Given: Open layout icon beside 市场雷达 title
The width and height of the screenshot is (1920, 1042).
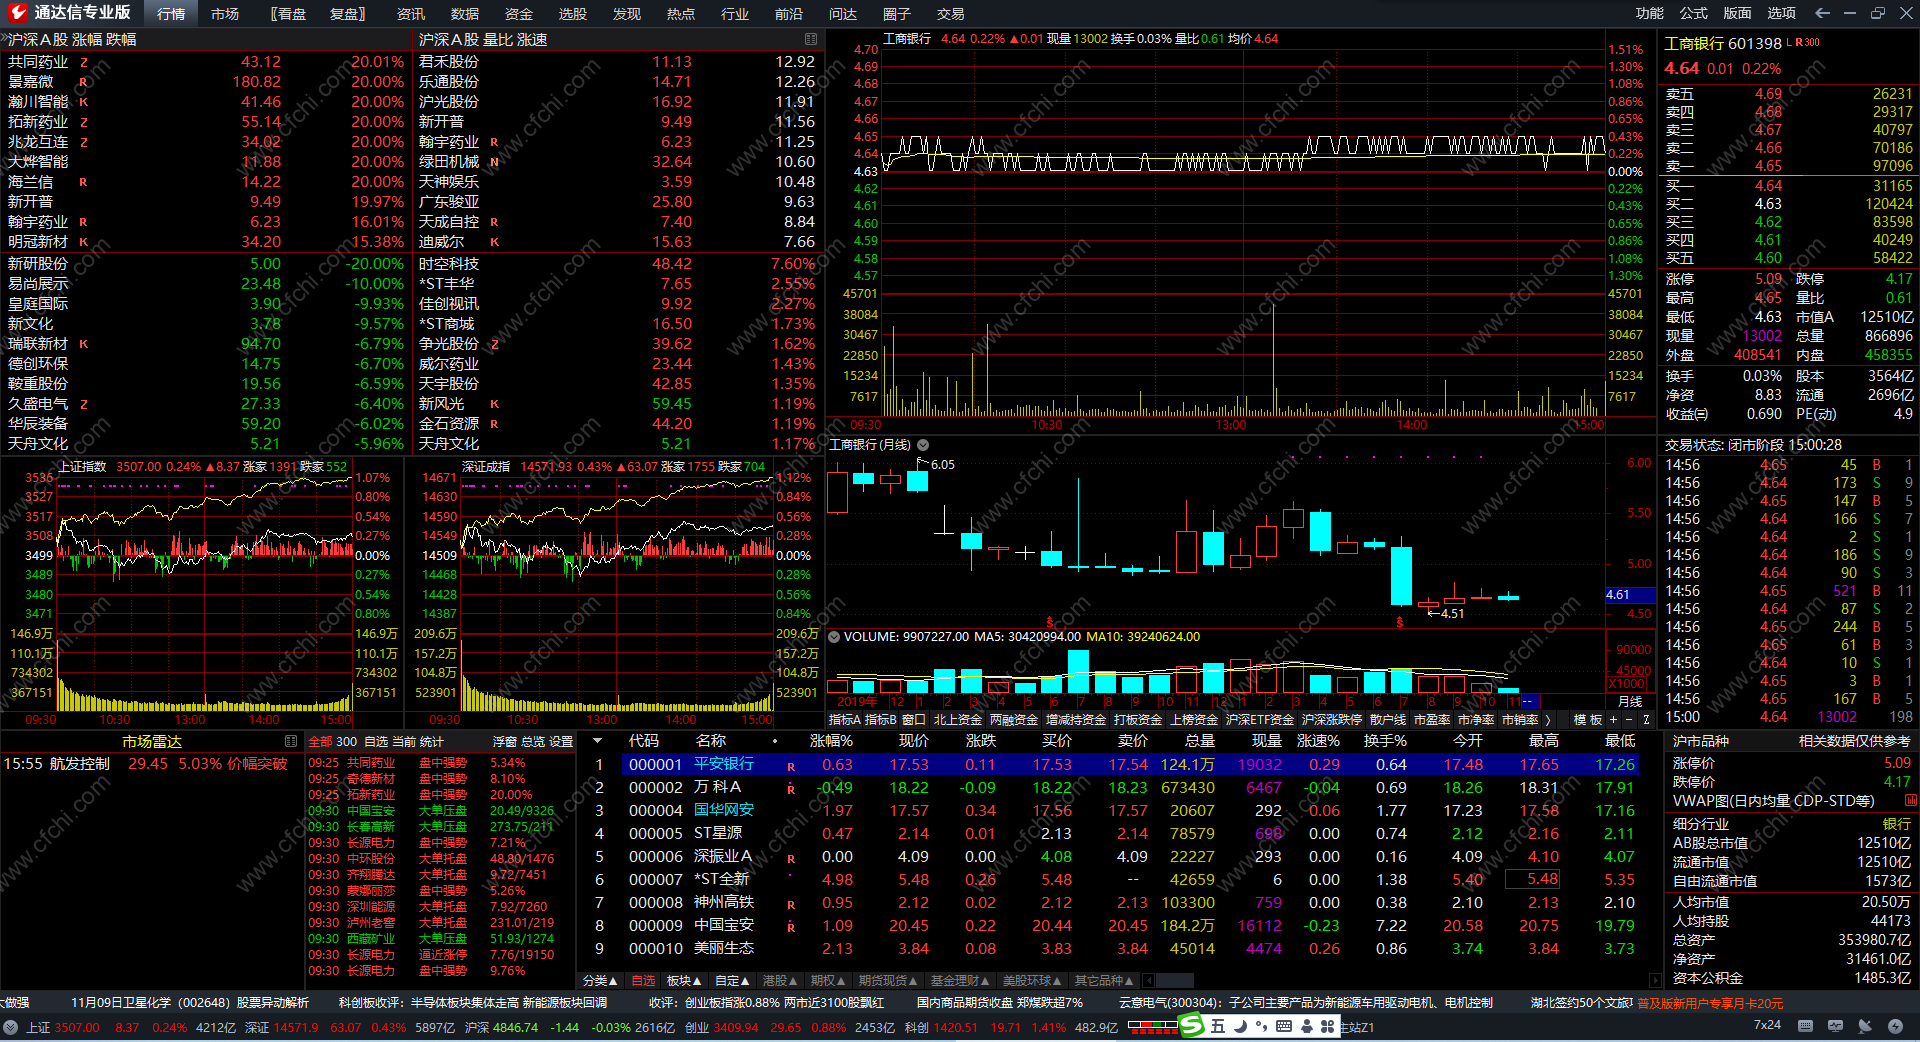Looking at the screenshot, I should tap(291, 741).
